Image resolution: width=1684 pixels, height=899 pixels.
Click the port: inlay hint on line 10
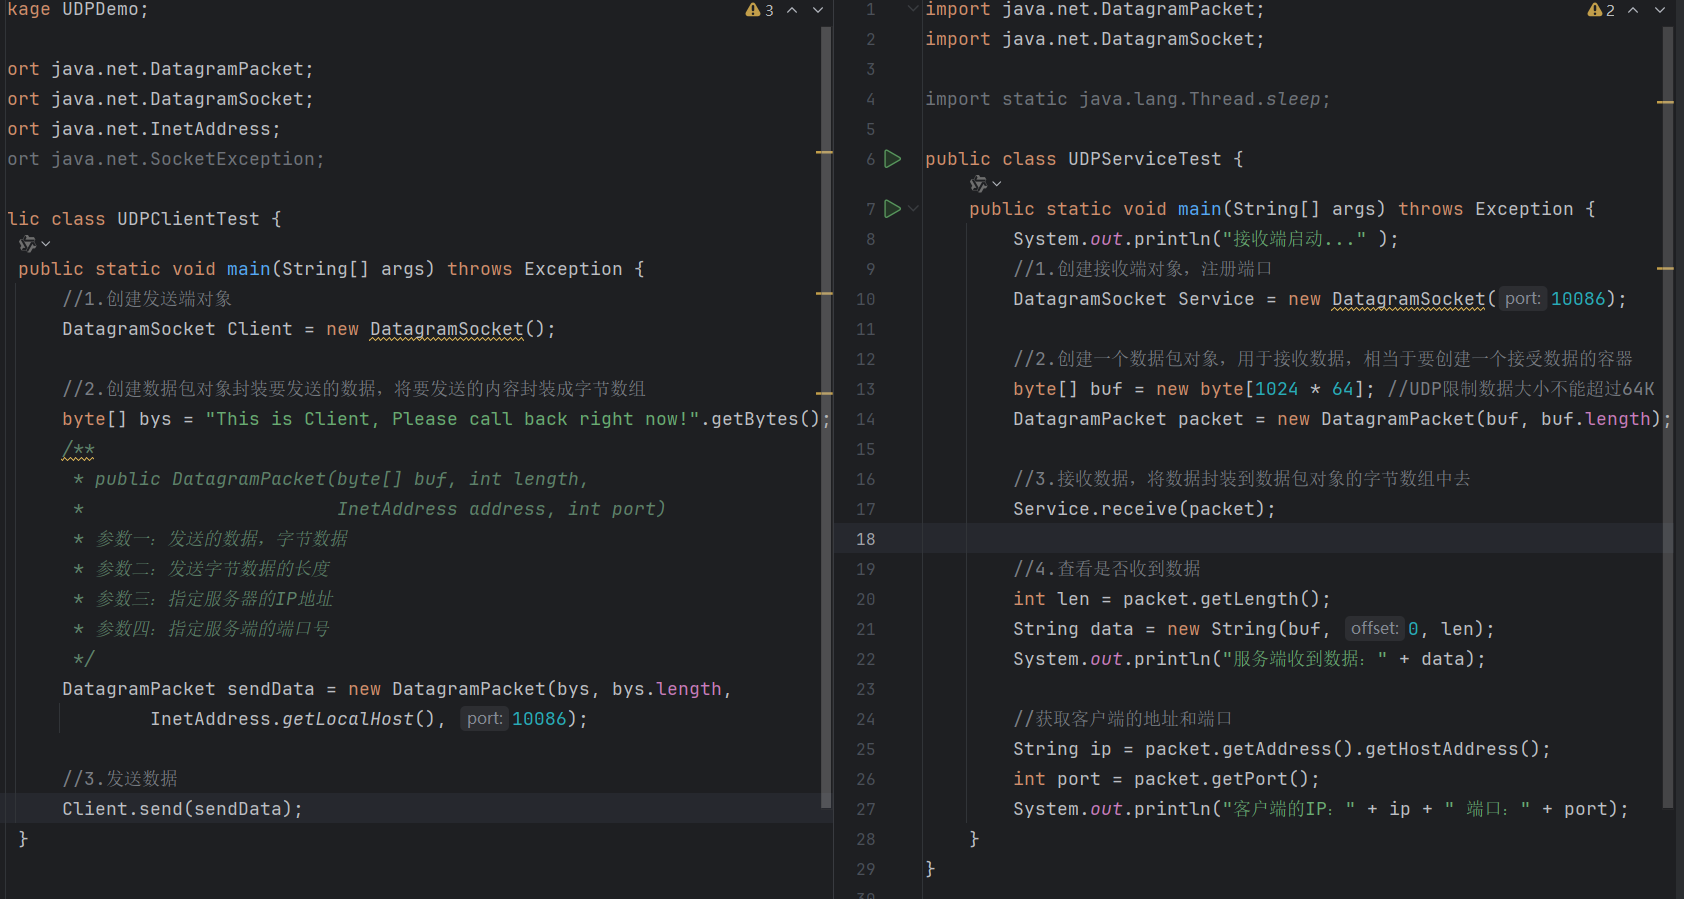pyautogui.click(x=1522, y=299)
